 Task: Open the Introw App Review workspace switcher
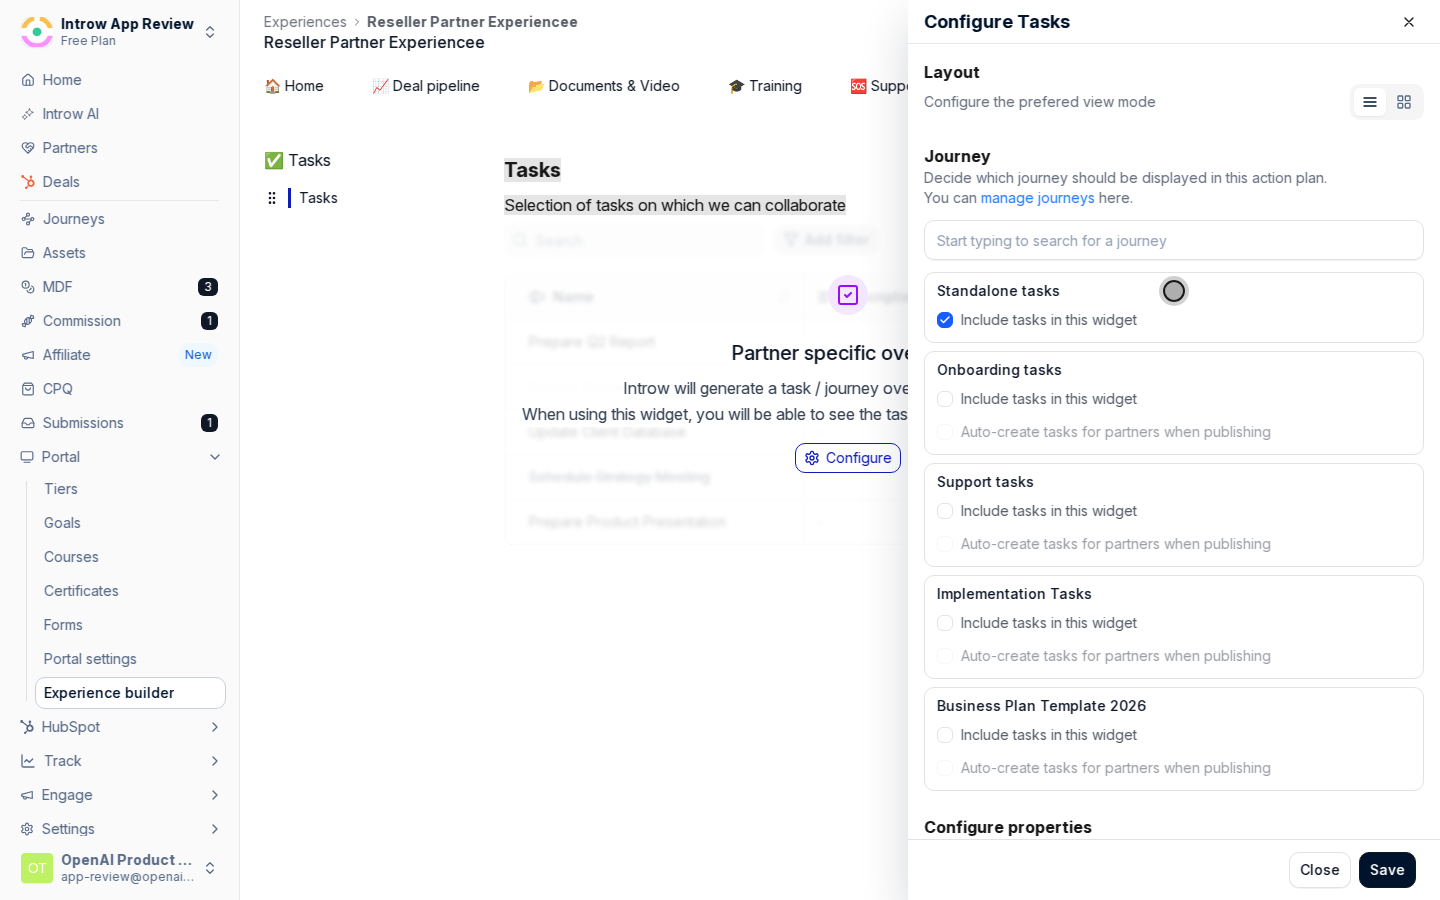click(120, 31)
